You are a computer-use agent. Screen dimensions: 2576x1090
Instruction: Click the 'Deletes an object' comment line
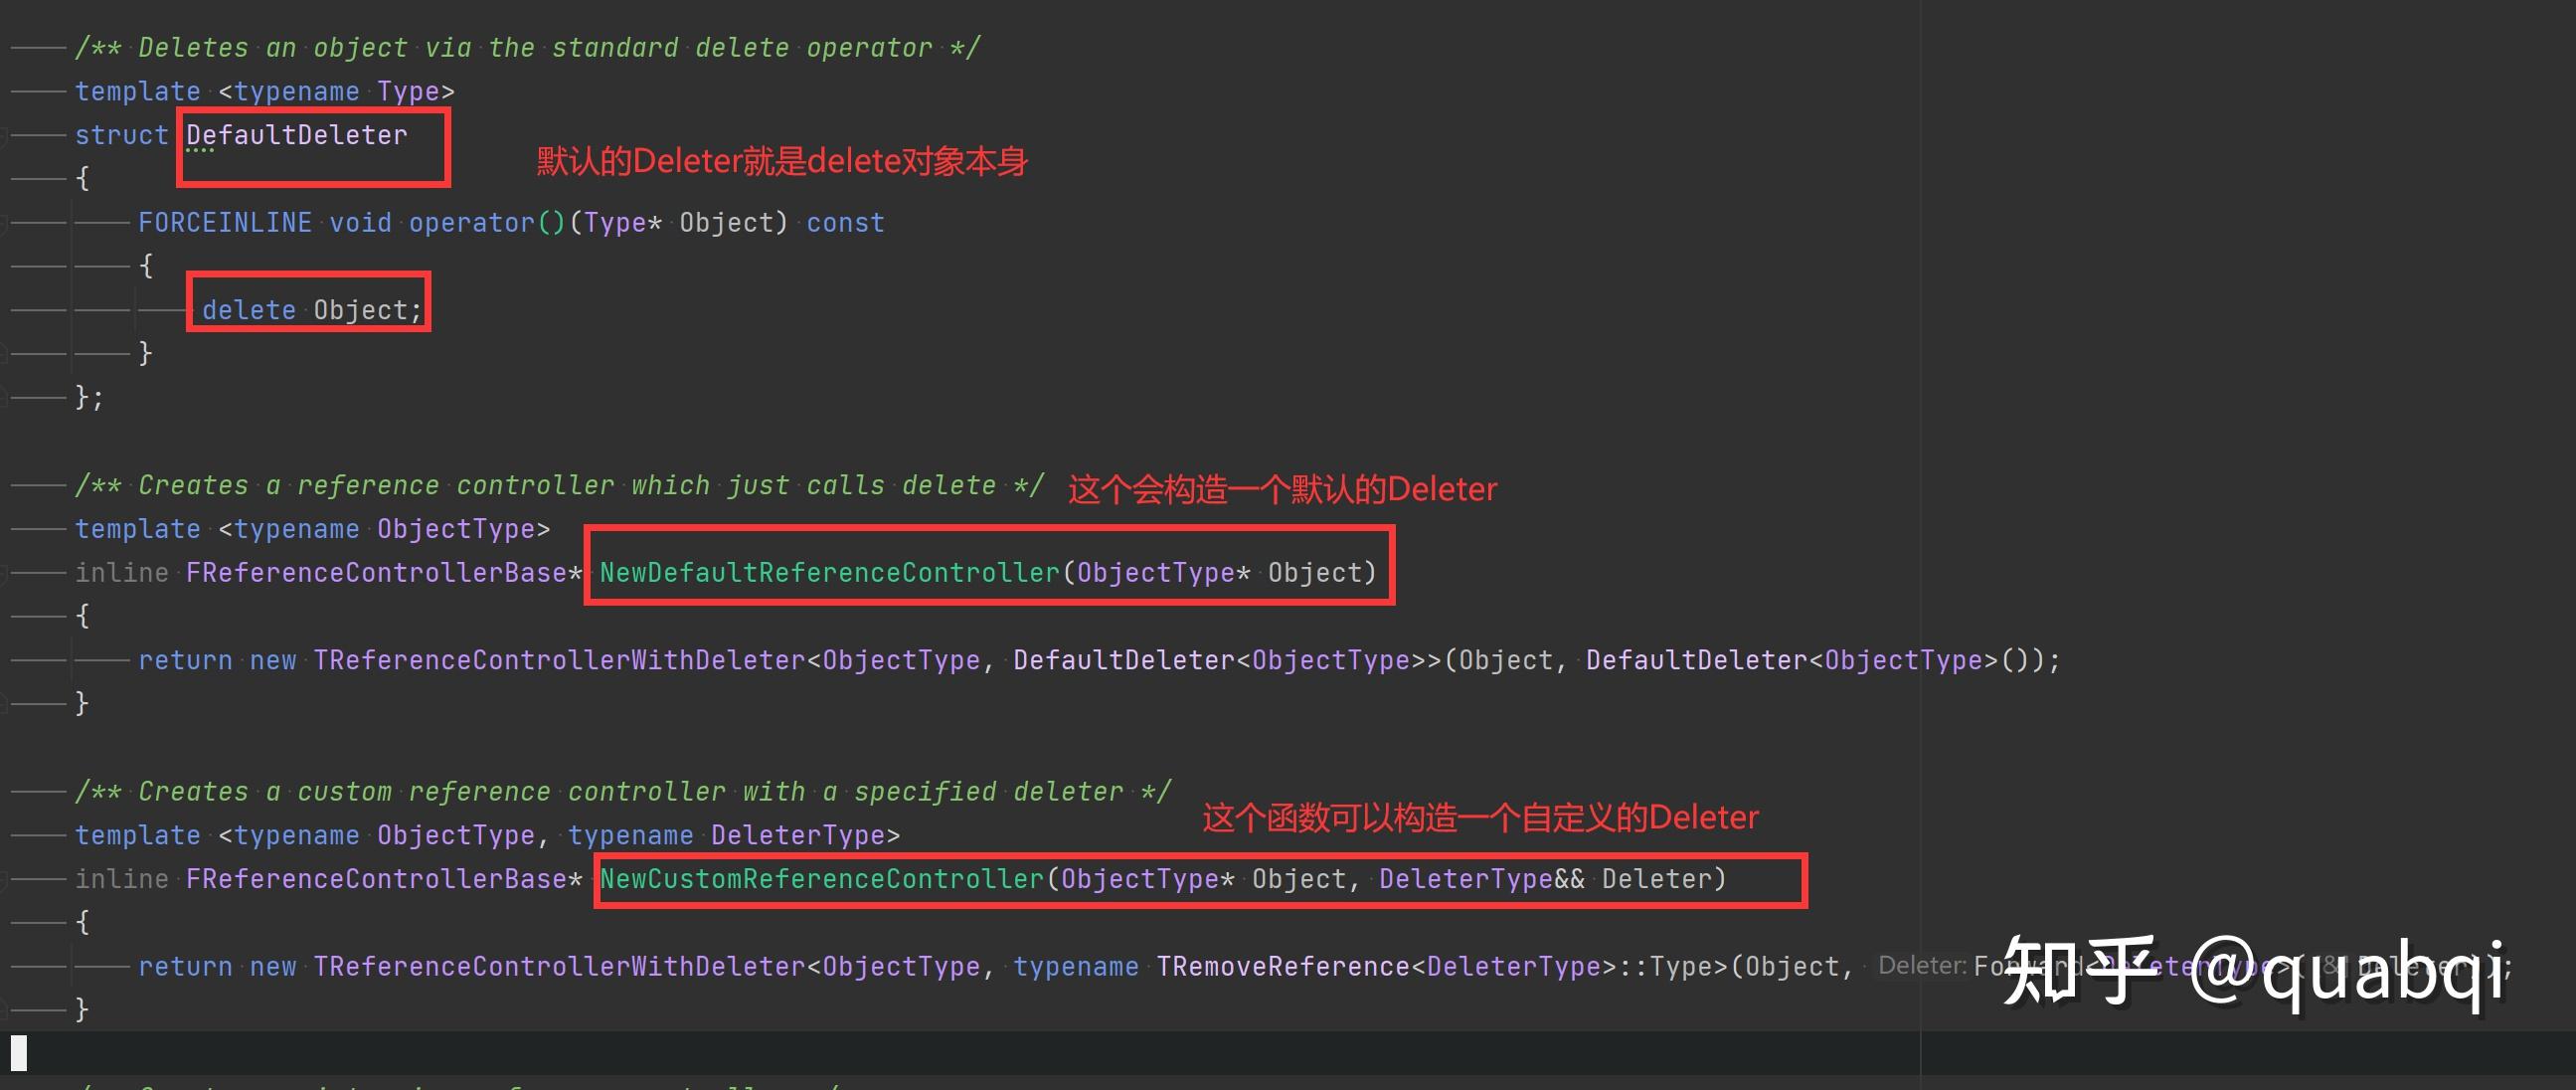[x=527, y=47]
